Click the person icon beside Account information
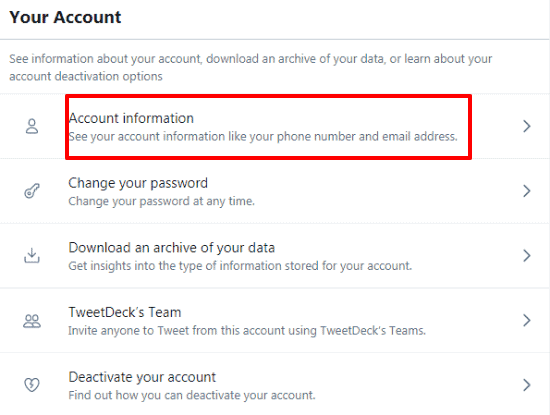Image resolution: width=550 pixels, height=415 pixels. [x=32, y=126]
